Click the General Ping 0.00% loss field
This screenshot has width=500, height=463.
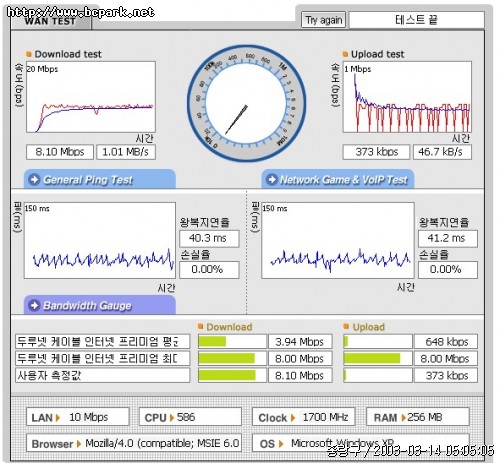[x=209, y=269]
